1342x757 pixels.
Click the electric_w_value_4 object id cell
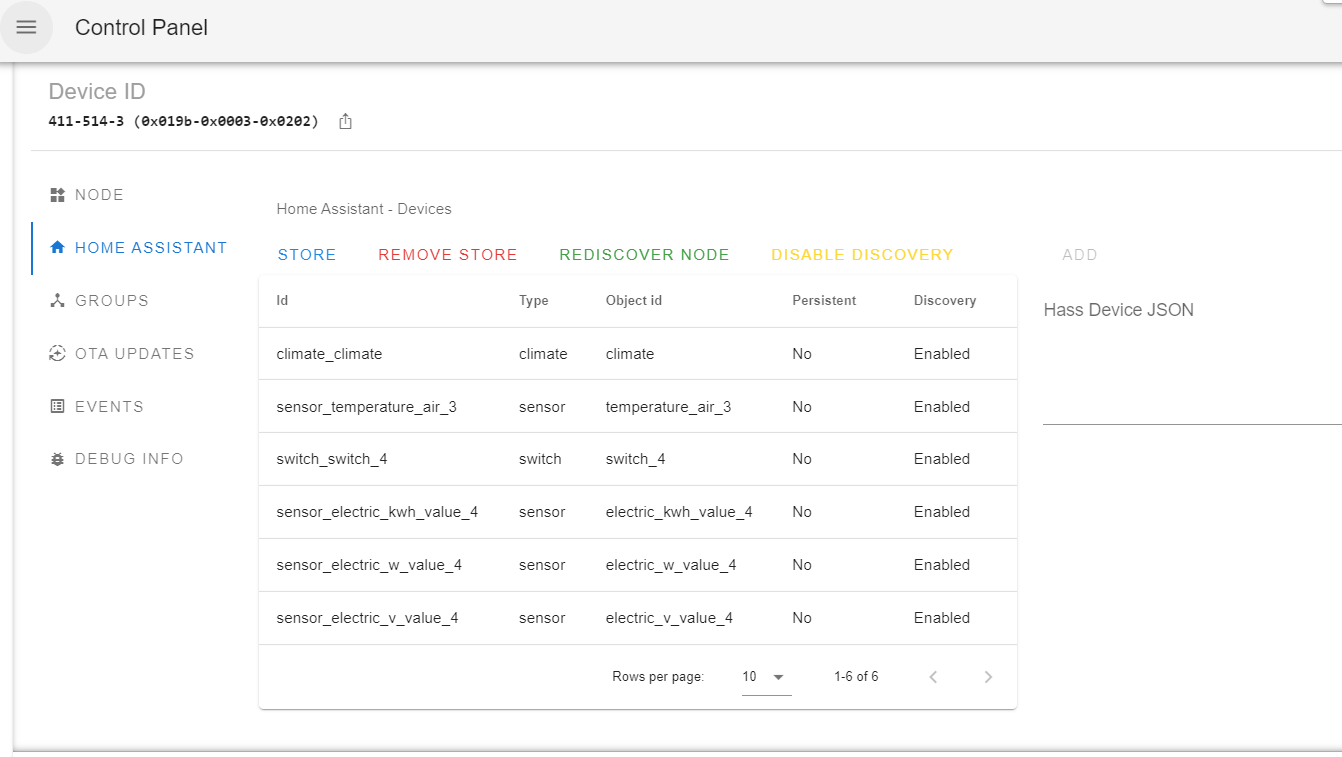pos(671,565)
